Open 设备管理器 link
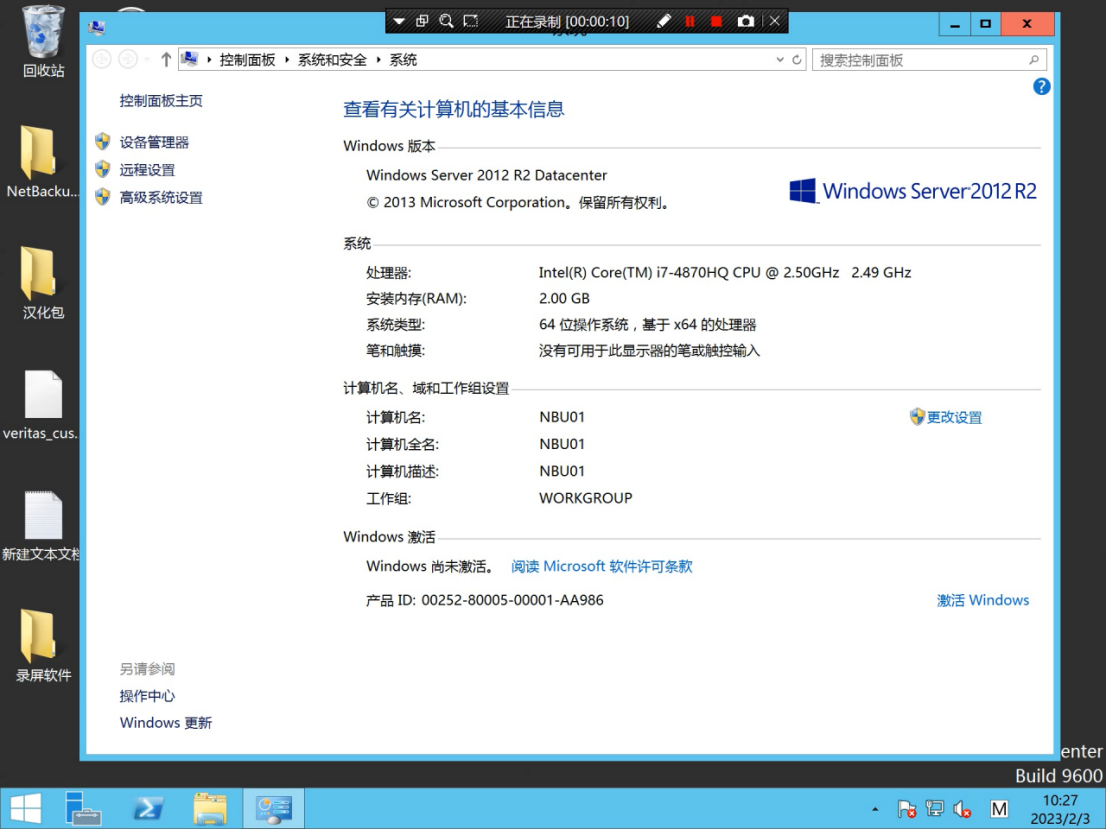Viewport: 1106px width, 830px height. tap(154, 142)
